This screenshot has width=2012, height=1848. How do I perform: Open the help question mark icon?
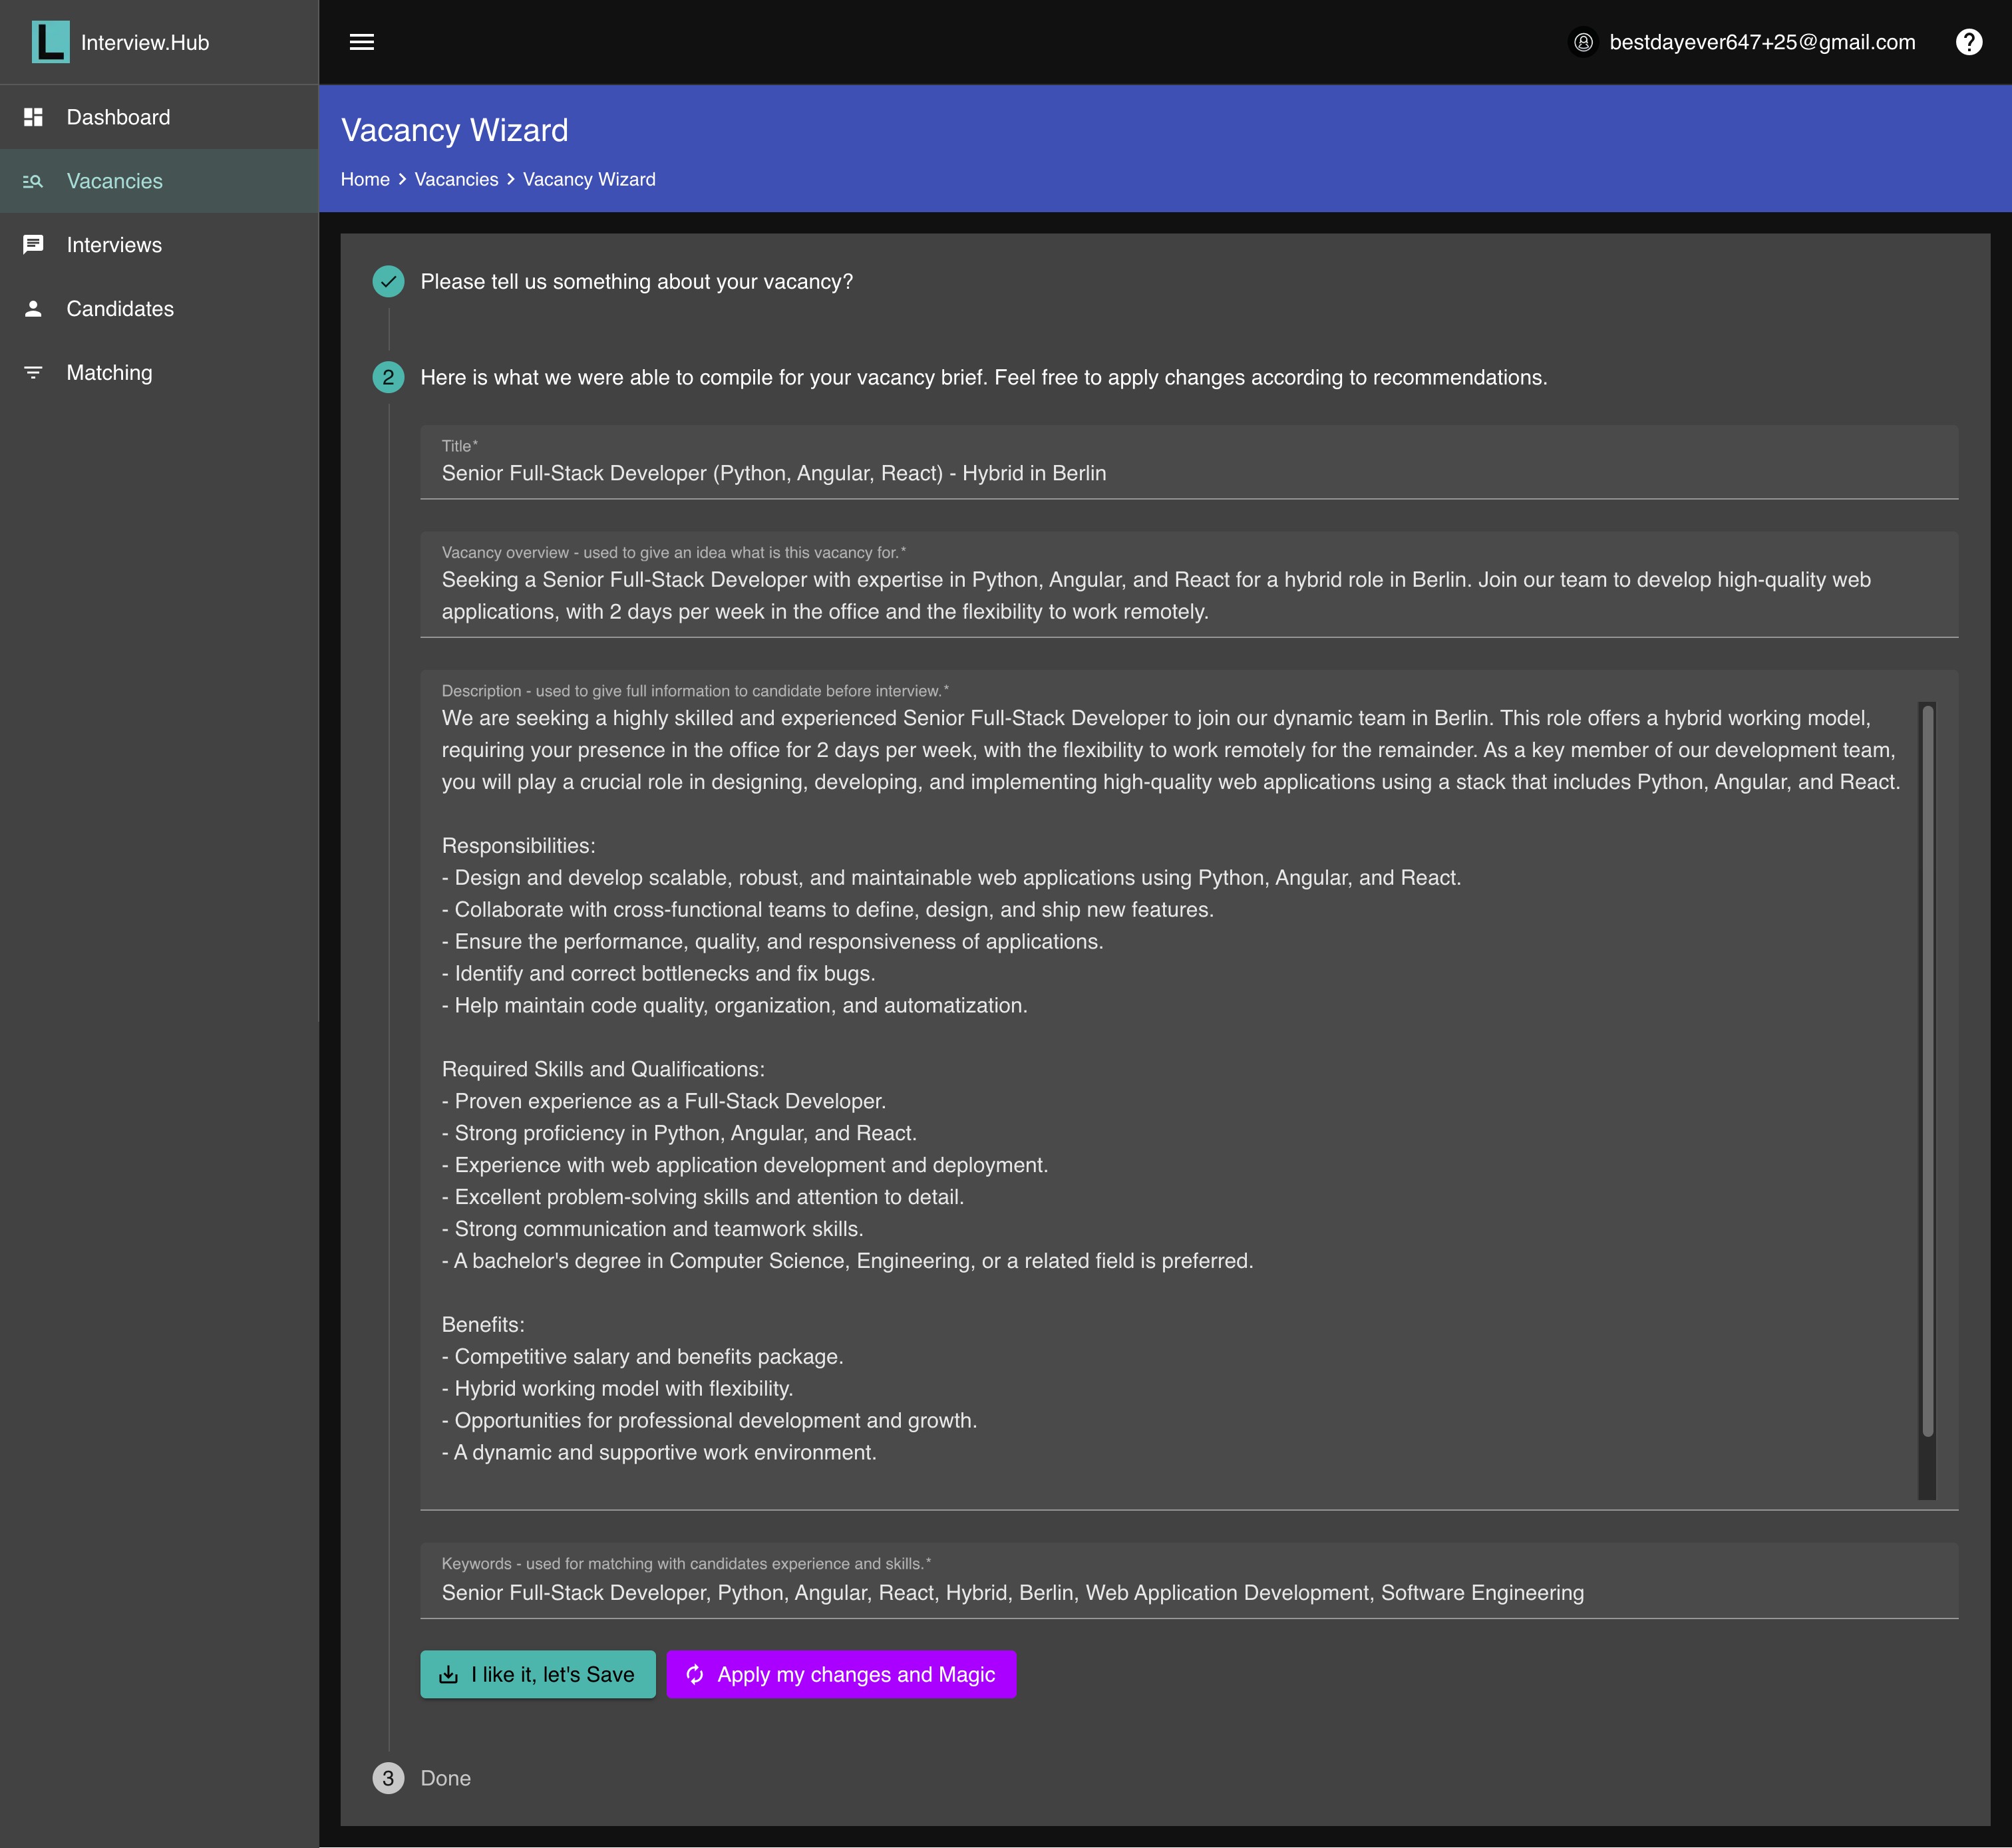[x=1968, y=42]
